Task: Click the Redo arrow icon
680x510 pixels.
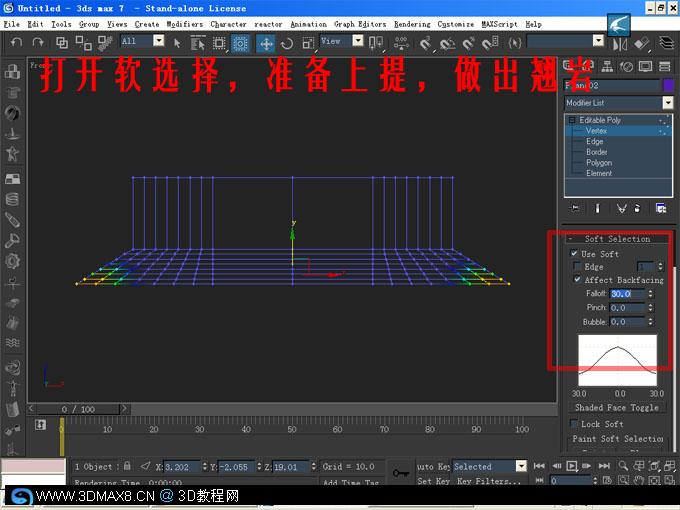Action: (38, 42)
